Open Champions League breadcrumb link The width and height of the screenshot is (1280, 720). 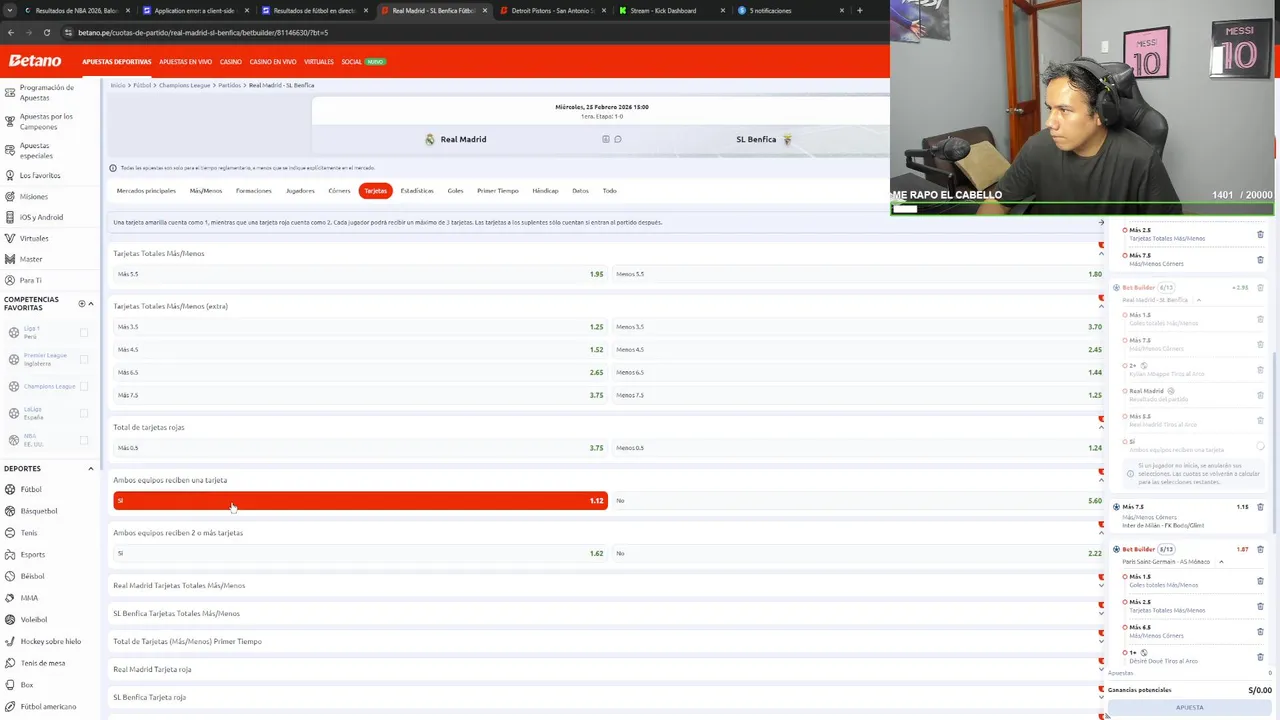click(x=185, y=85)
